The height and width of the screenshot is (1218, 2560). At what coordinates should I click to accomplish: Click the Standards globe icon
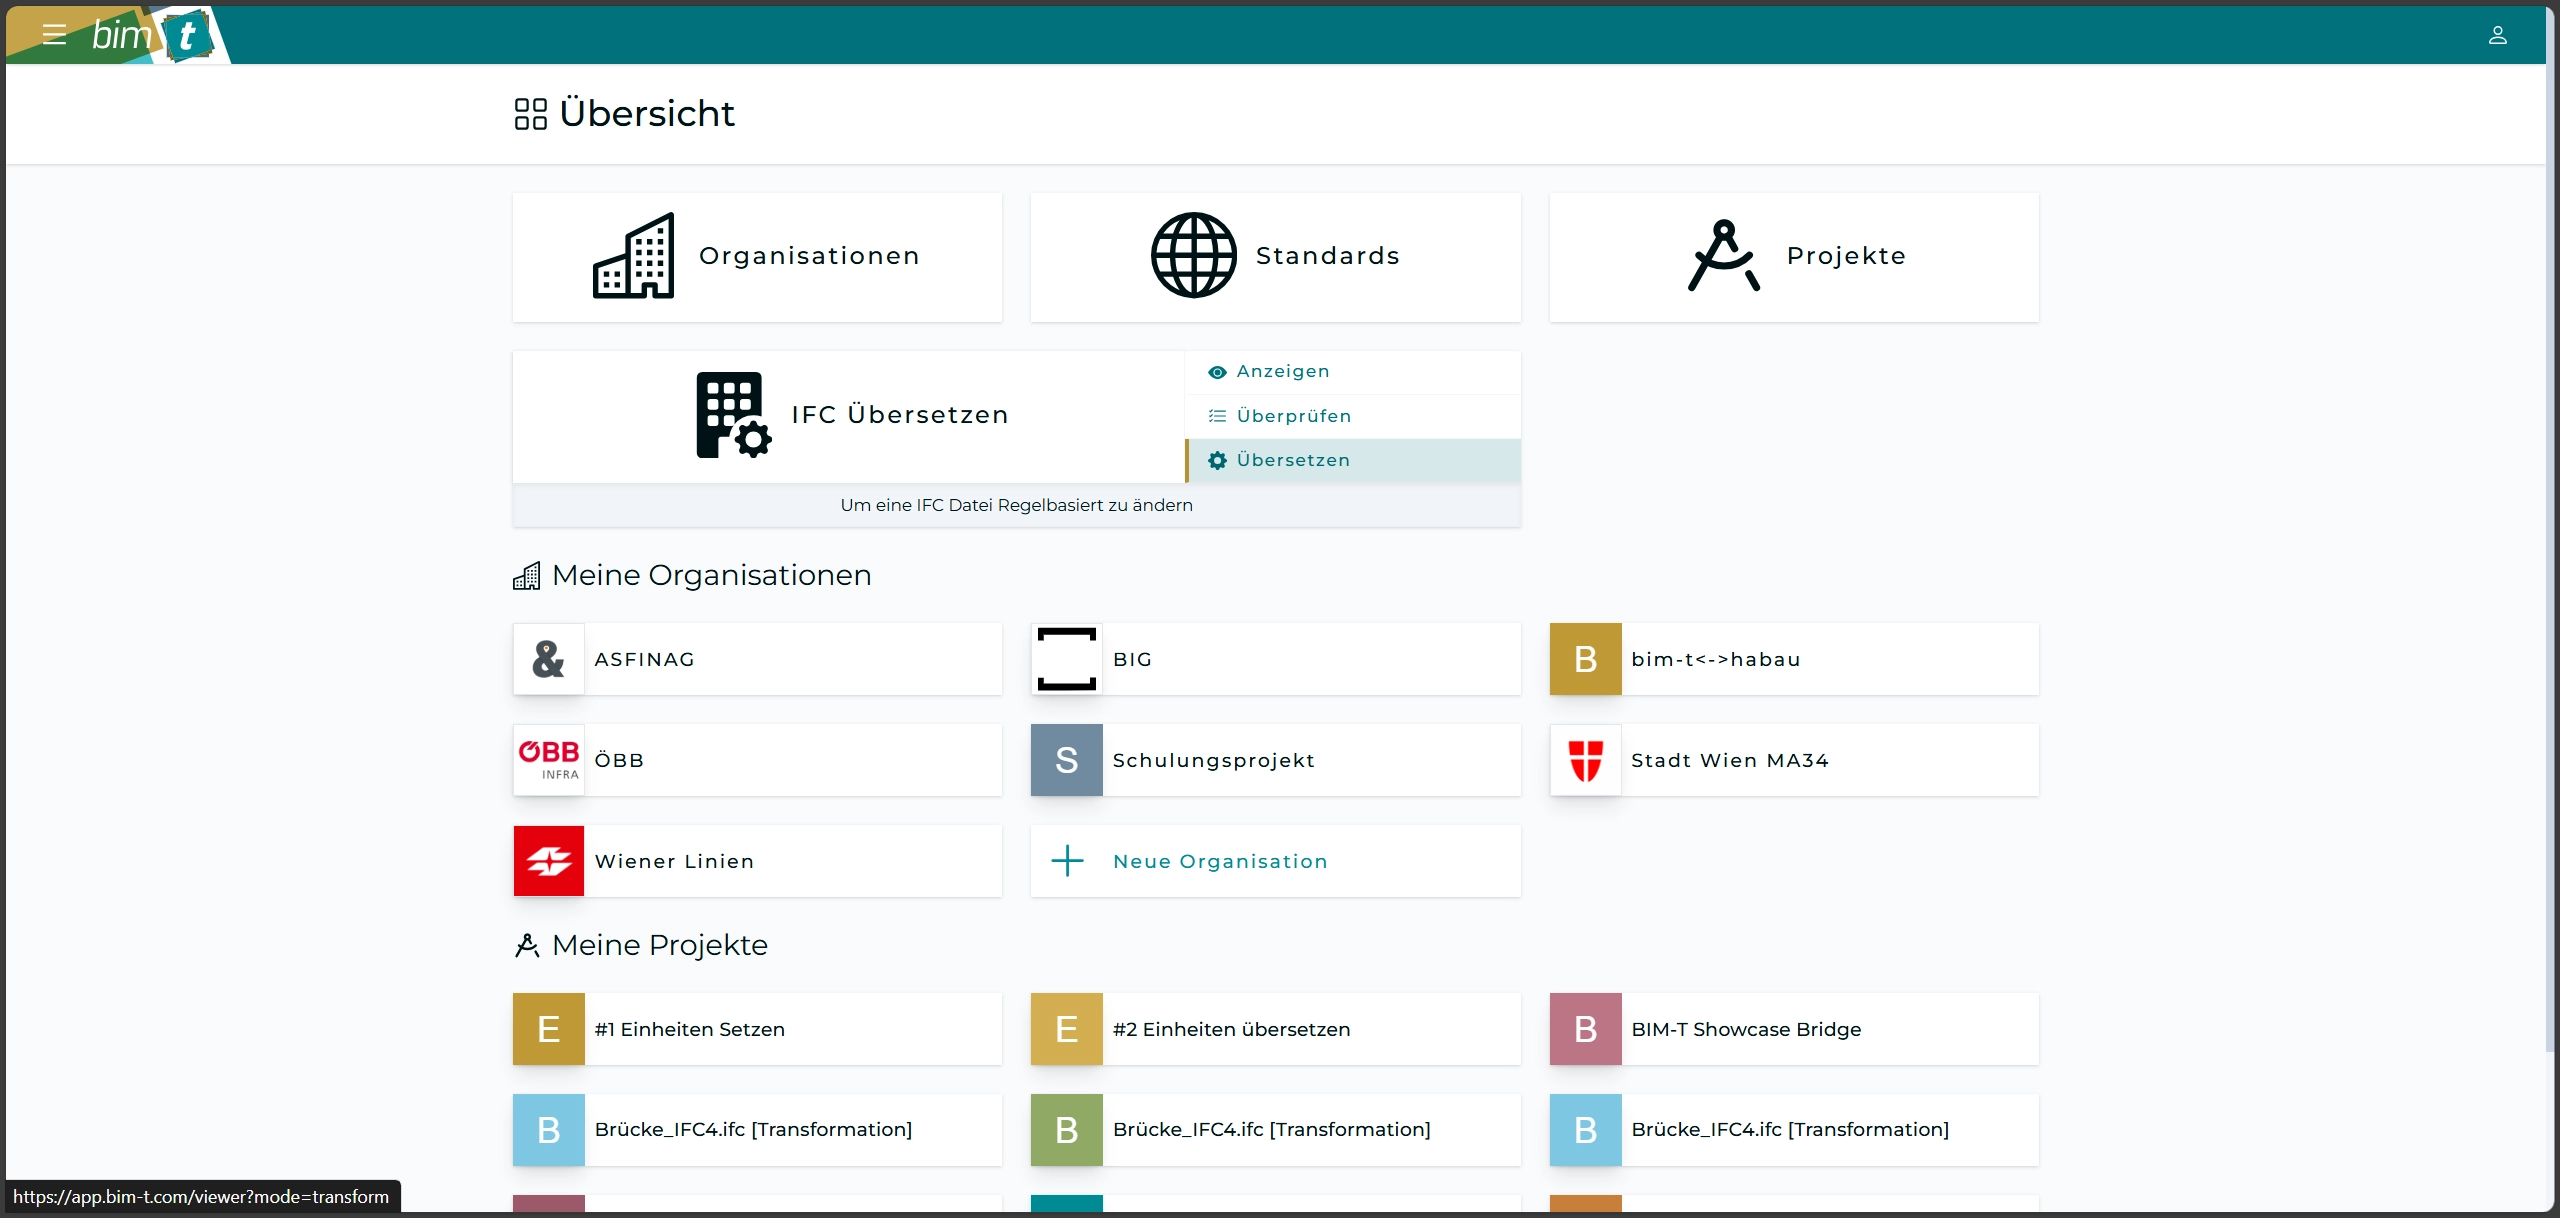pos(1193,256)
